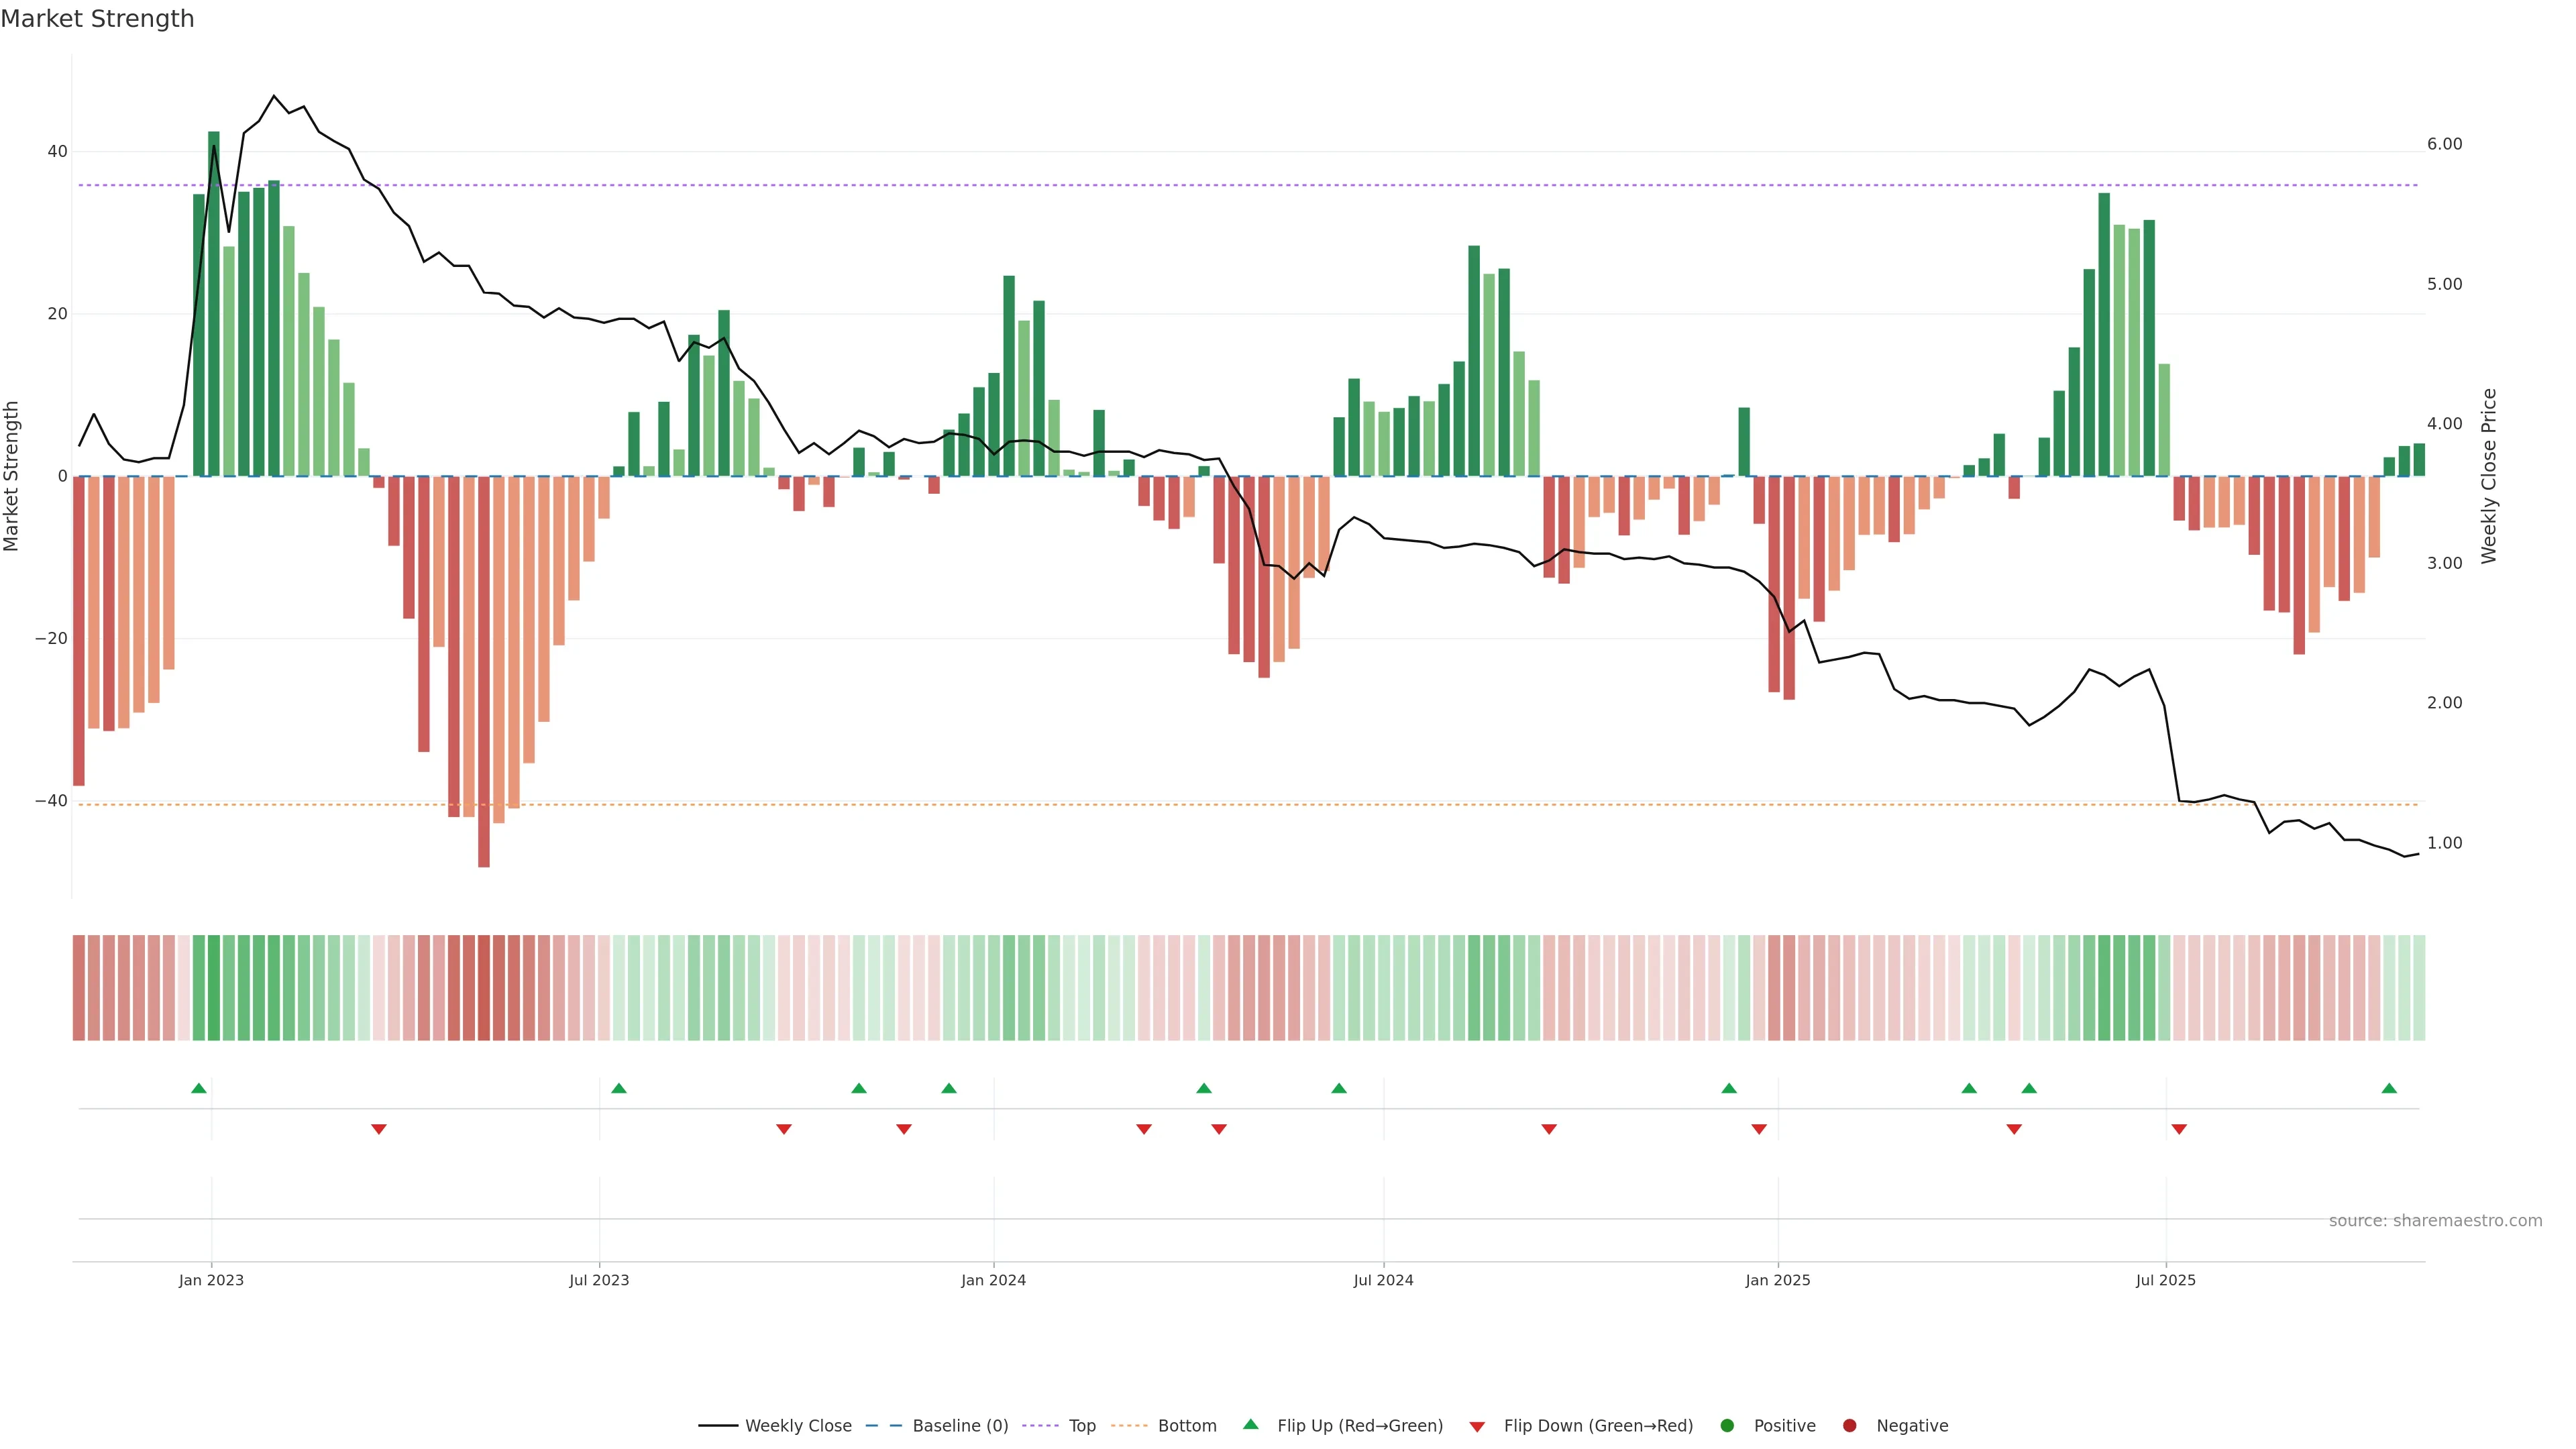The height and width of the screenshot is (1449, 2576).
Task: Click the Jan 2024 axis label
Action: [993, 1280]
